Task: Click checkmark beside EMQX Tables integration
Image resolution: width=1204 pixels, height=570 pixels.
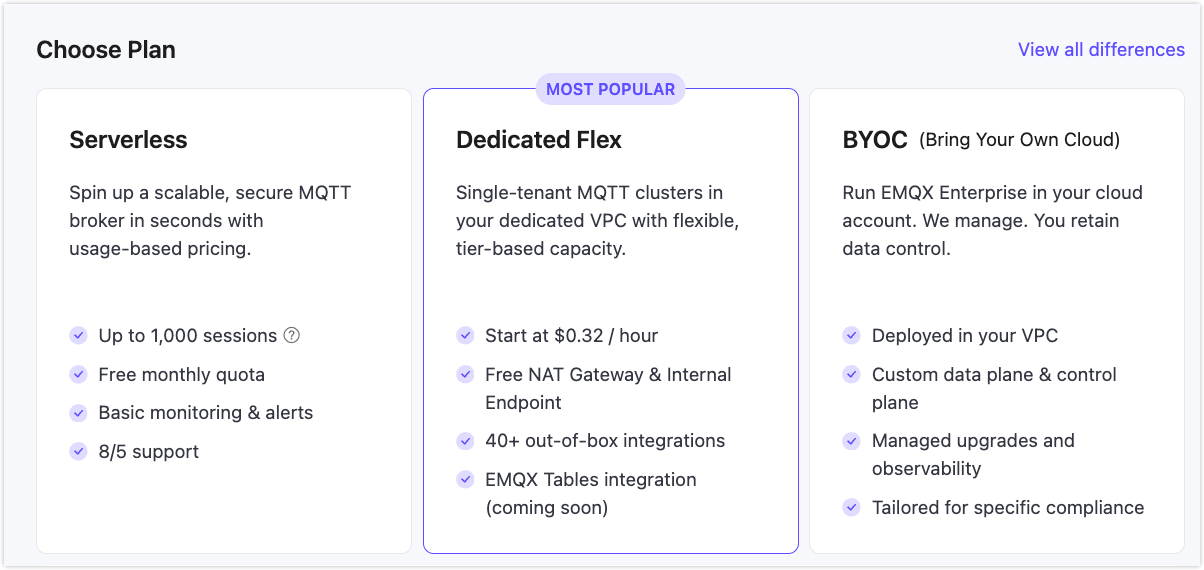Action: 465,479
